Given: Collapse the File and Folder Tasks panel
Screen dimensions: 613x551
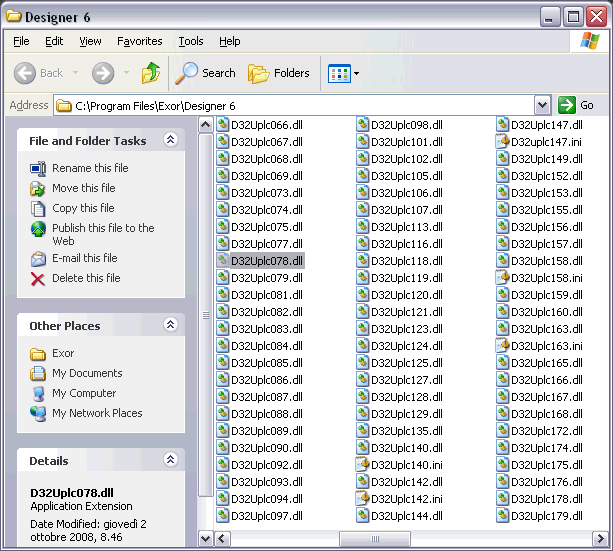Looking at the screenshot, I should tap(170, 140).
